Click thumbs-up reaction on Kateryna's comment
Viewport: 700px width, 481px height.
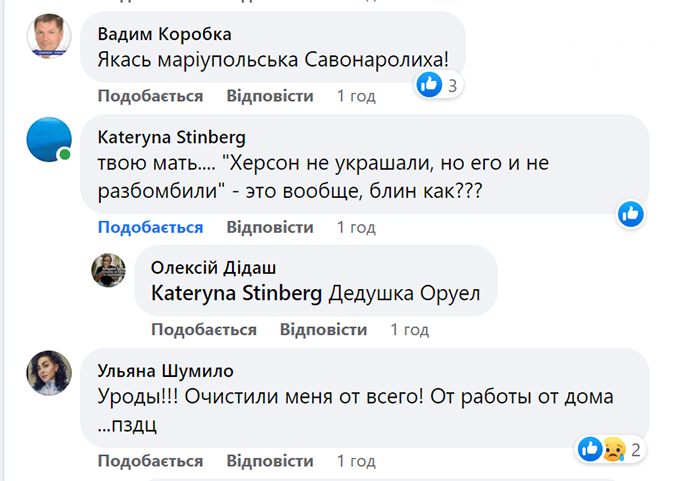[x=630, y=213]
